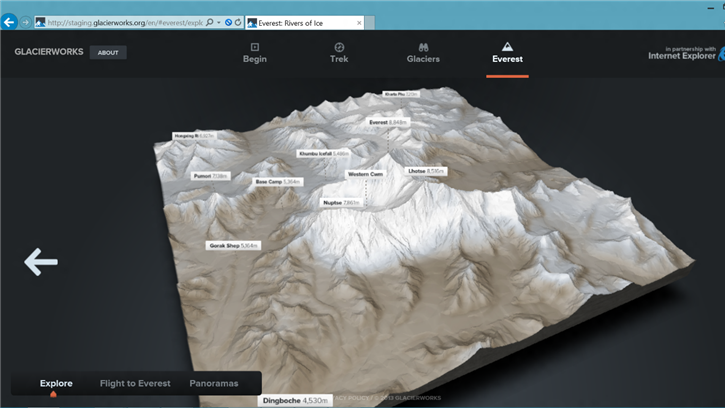
Task: Click the Everest 8,848m map label
Action: [388, 122]
